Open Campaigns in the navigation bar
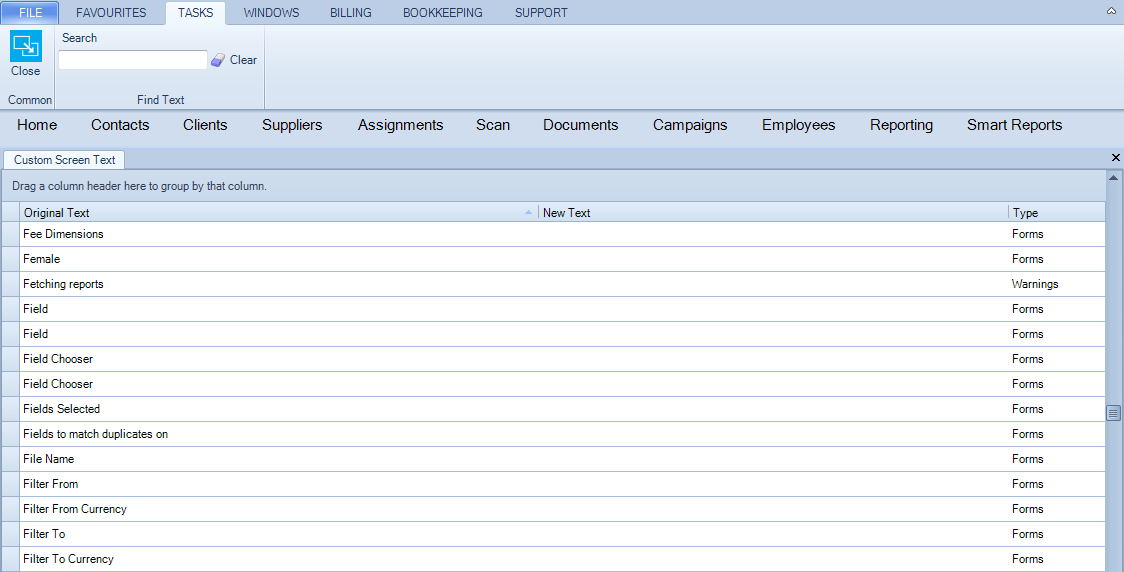The image size is (1124, 572). [690, 125]
